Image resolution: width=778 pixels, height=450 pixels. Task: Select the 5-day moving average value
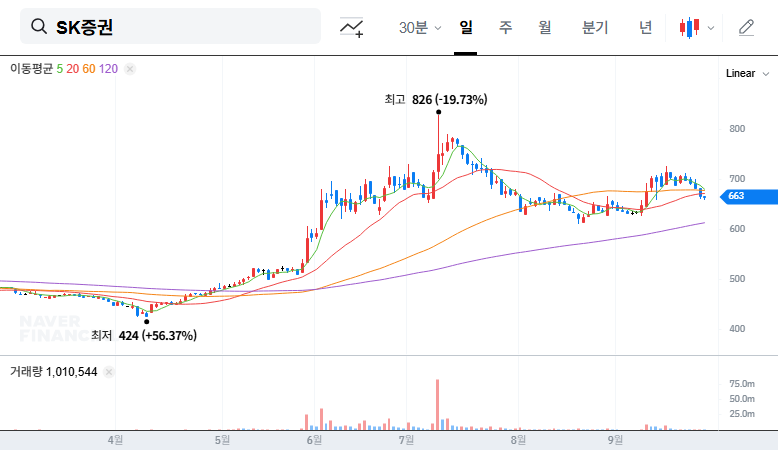[x=60, y=68]
